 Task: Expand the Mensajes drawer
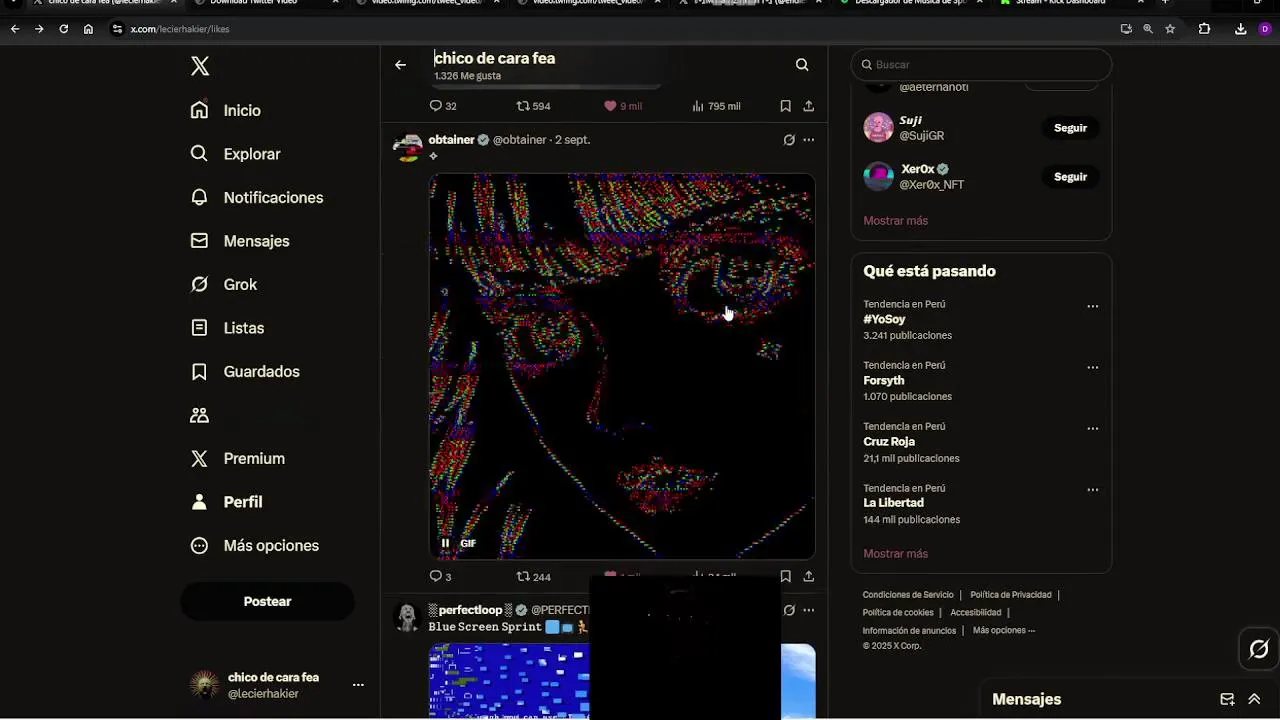pos(1254,700)
